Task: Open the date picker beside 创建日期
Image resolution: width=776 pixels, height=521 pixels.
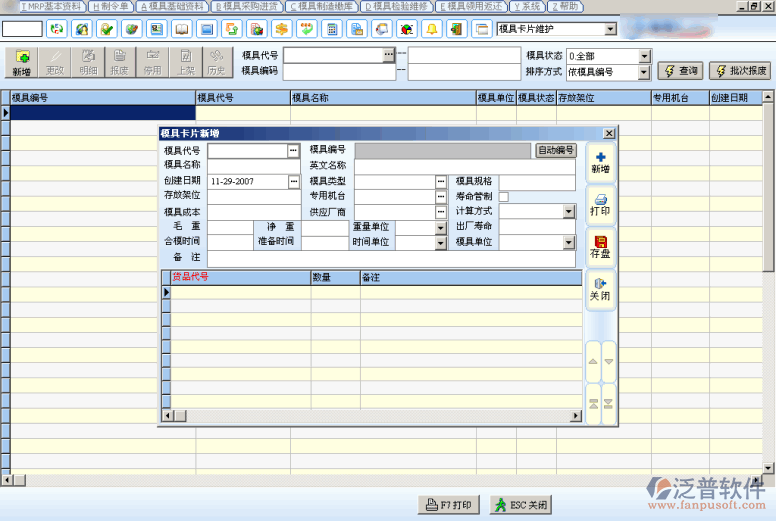Action: (294, 182)
